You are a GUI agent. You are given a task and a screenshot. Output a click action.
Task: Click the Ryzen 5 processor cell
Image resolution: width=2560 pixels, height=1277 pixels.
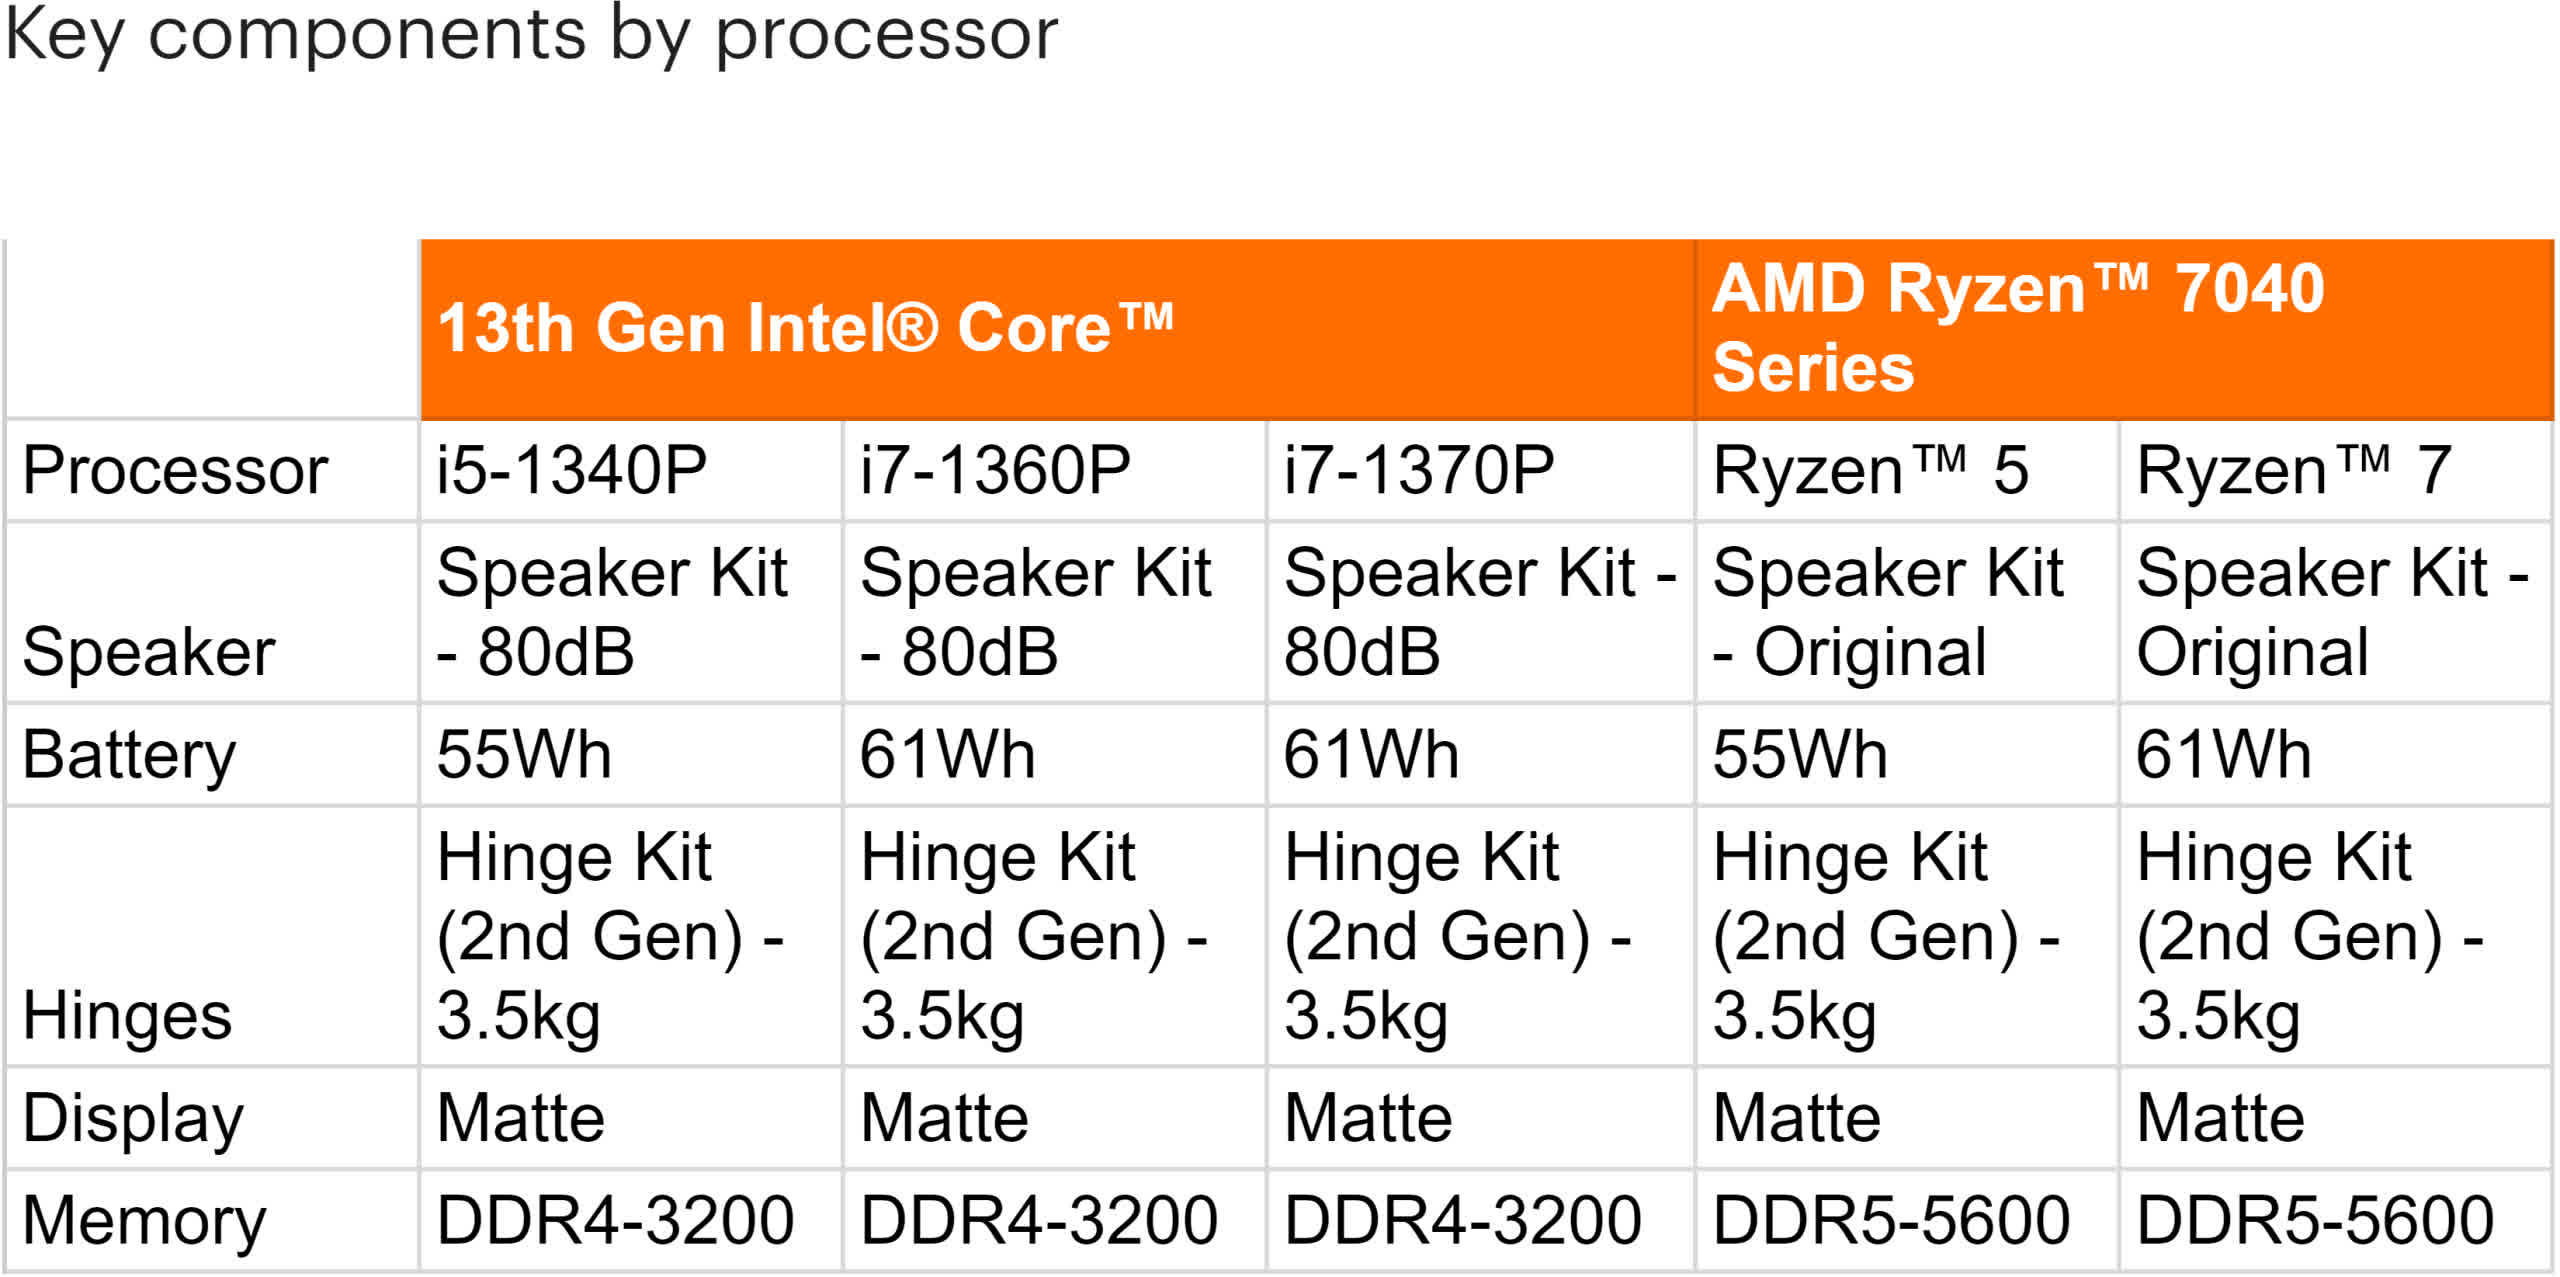coord(1907,470)
